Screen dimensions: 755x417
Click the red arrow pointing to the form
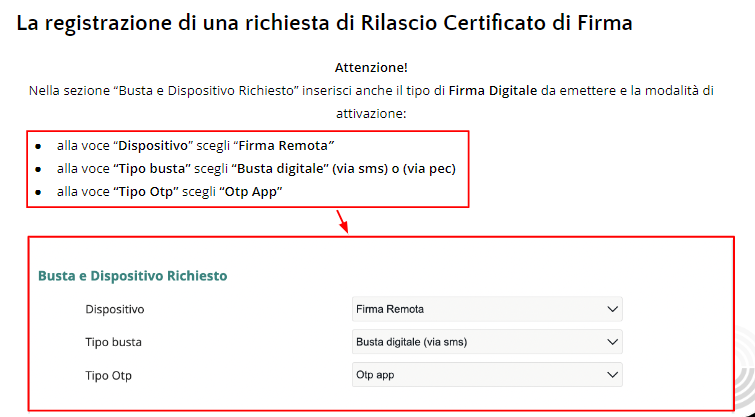click(x=342, y=221)
